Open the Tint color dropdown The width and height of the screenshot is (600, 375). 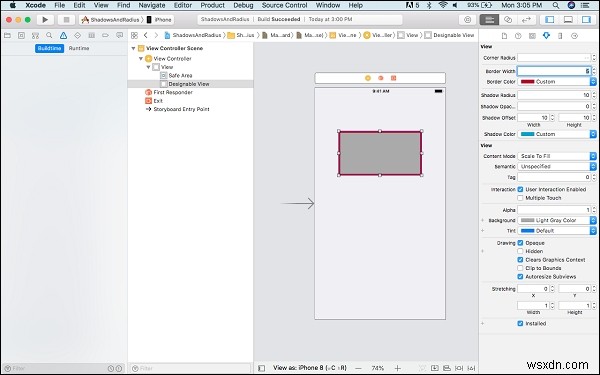(x=593, y=231)
